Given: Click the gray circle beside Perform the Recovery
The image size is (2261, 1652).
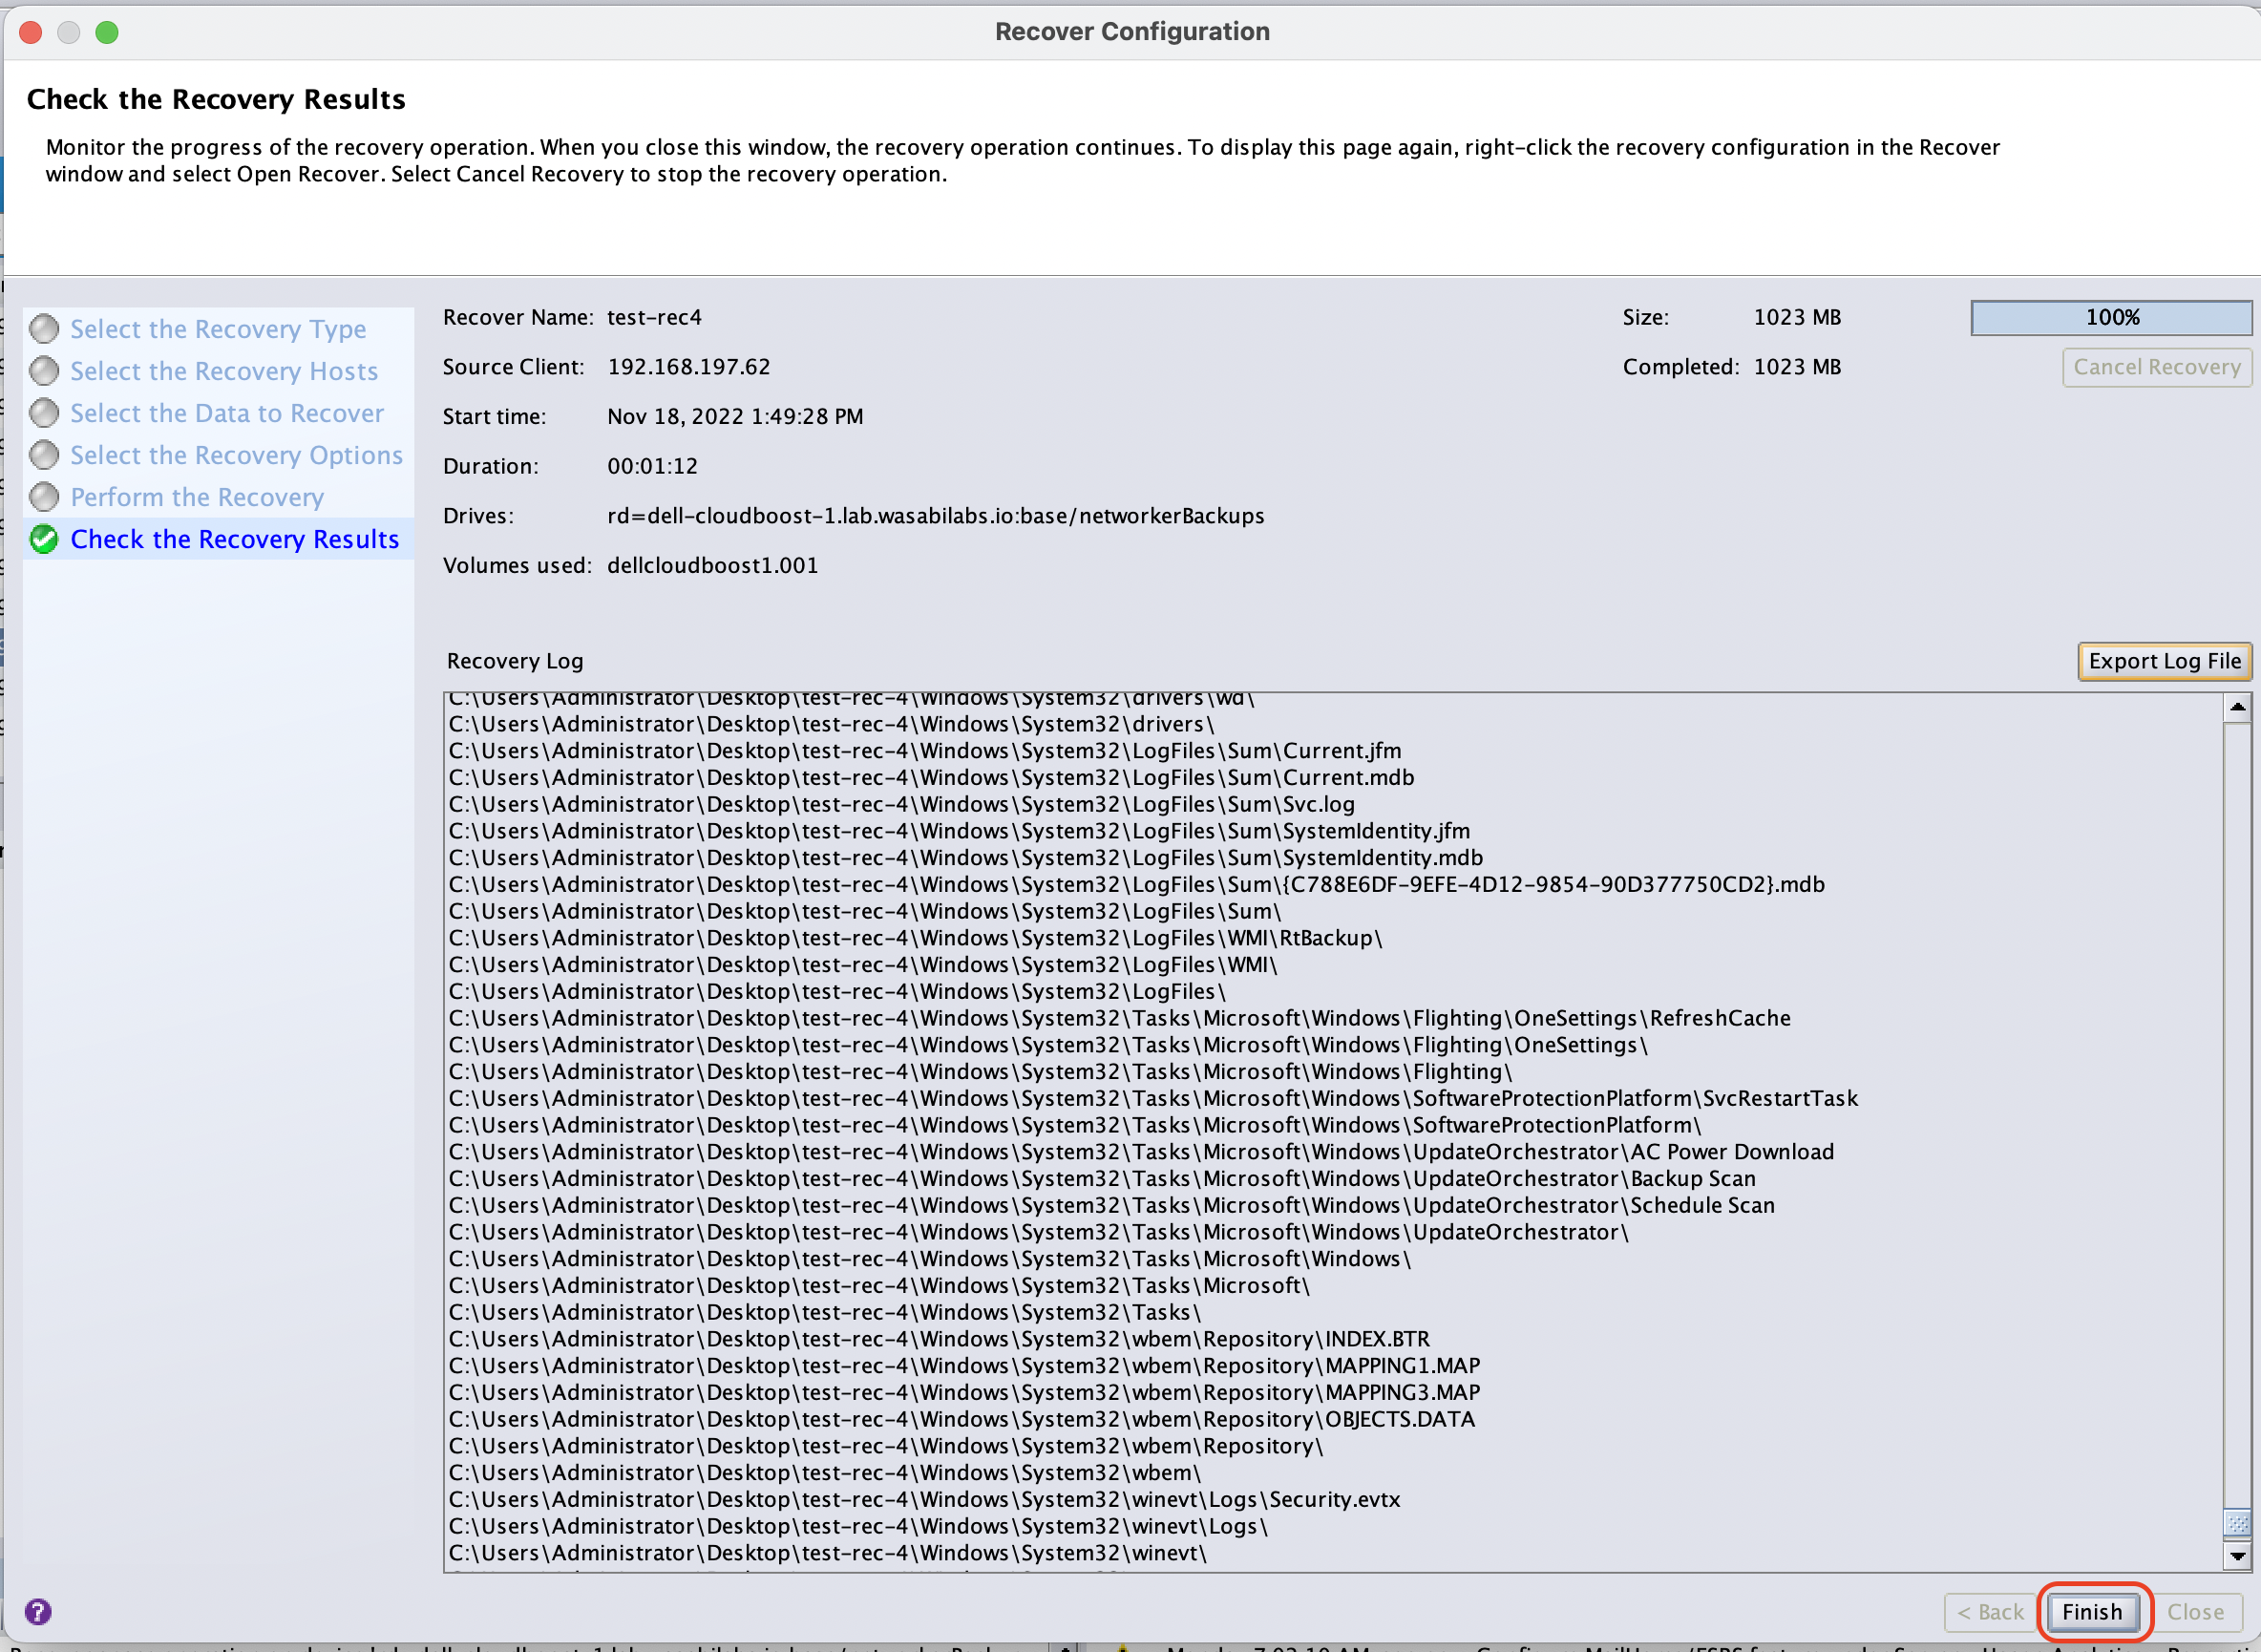Looking at the screenshot, I should [x=44, y=497].
